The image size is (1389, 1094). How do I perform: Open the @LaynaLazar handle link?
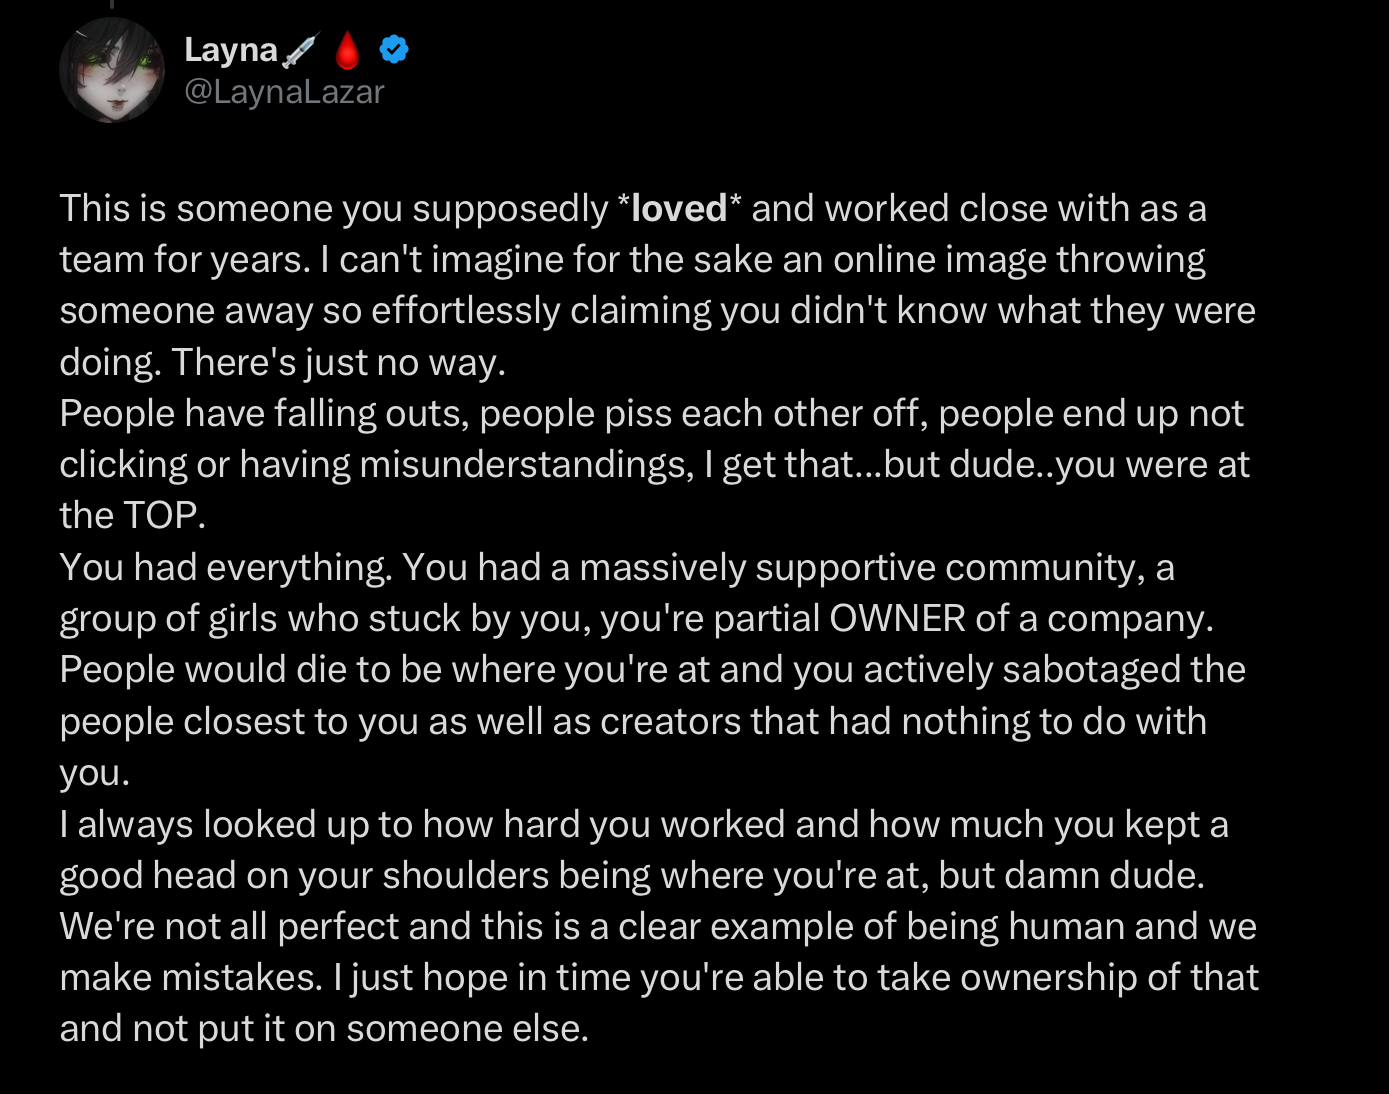tap(284, 92)
